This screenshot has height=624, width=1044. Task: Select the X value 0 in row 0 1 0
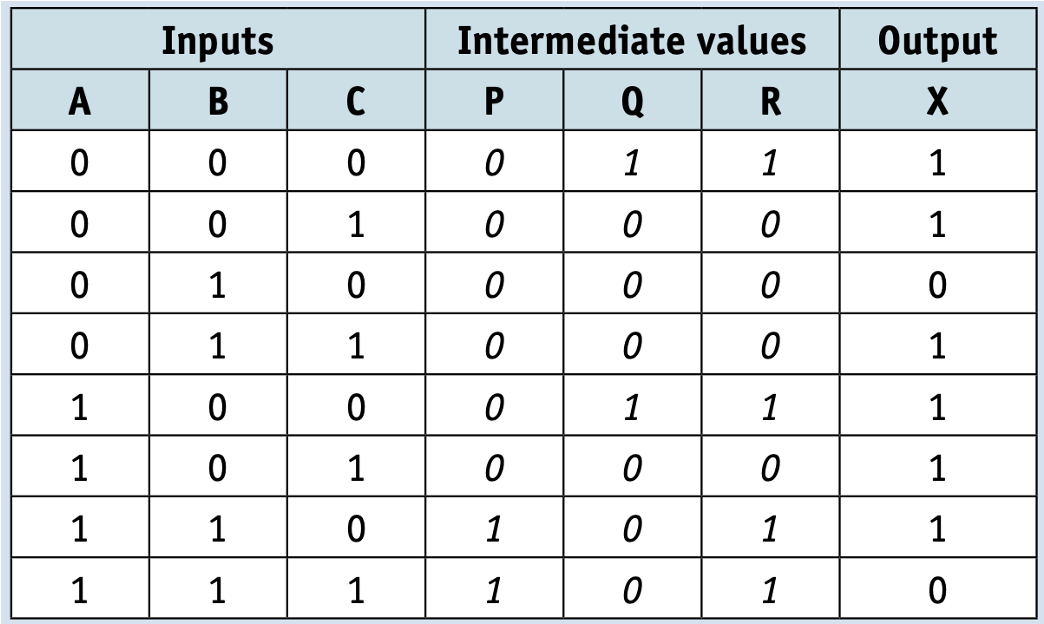pos(937,283)
